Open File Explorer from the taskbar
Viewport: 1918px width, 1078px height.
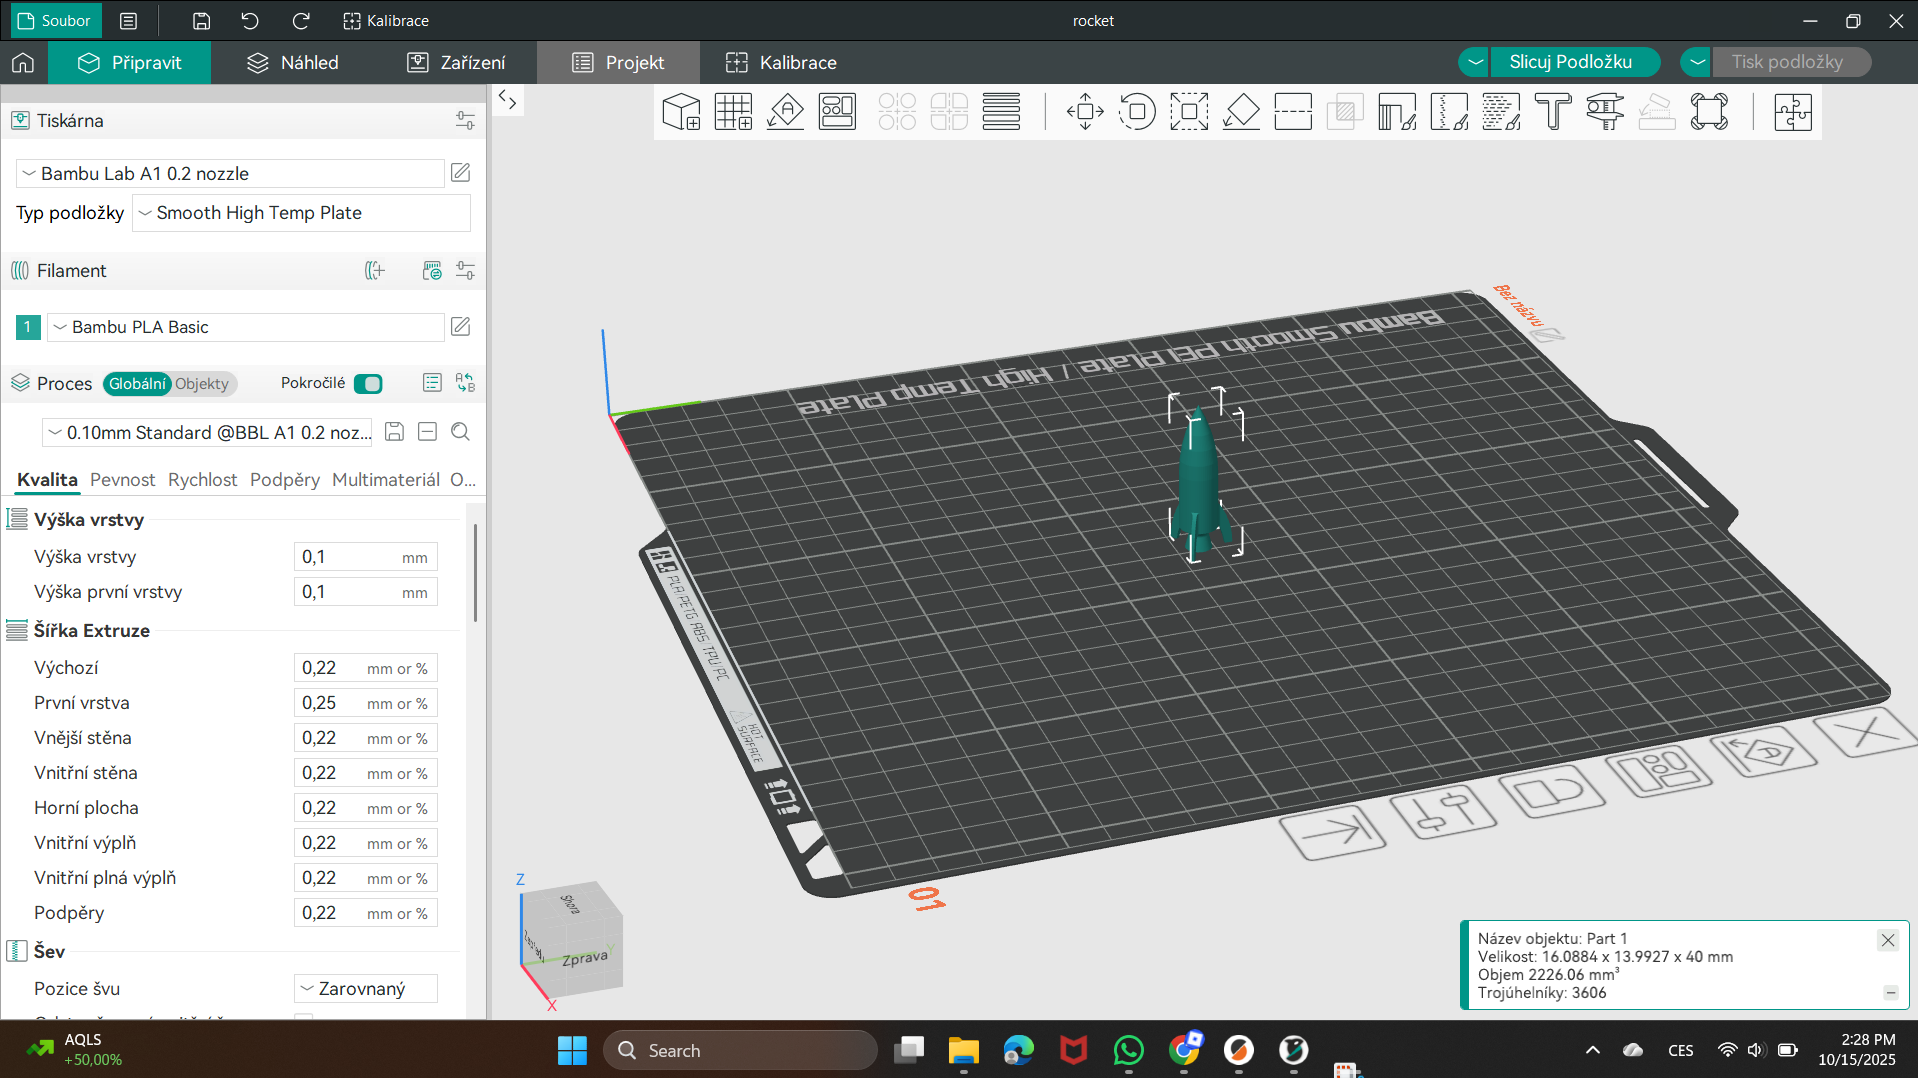tap(963, 1050)
